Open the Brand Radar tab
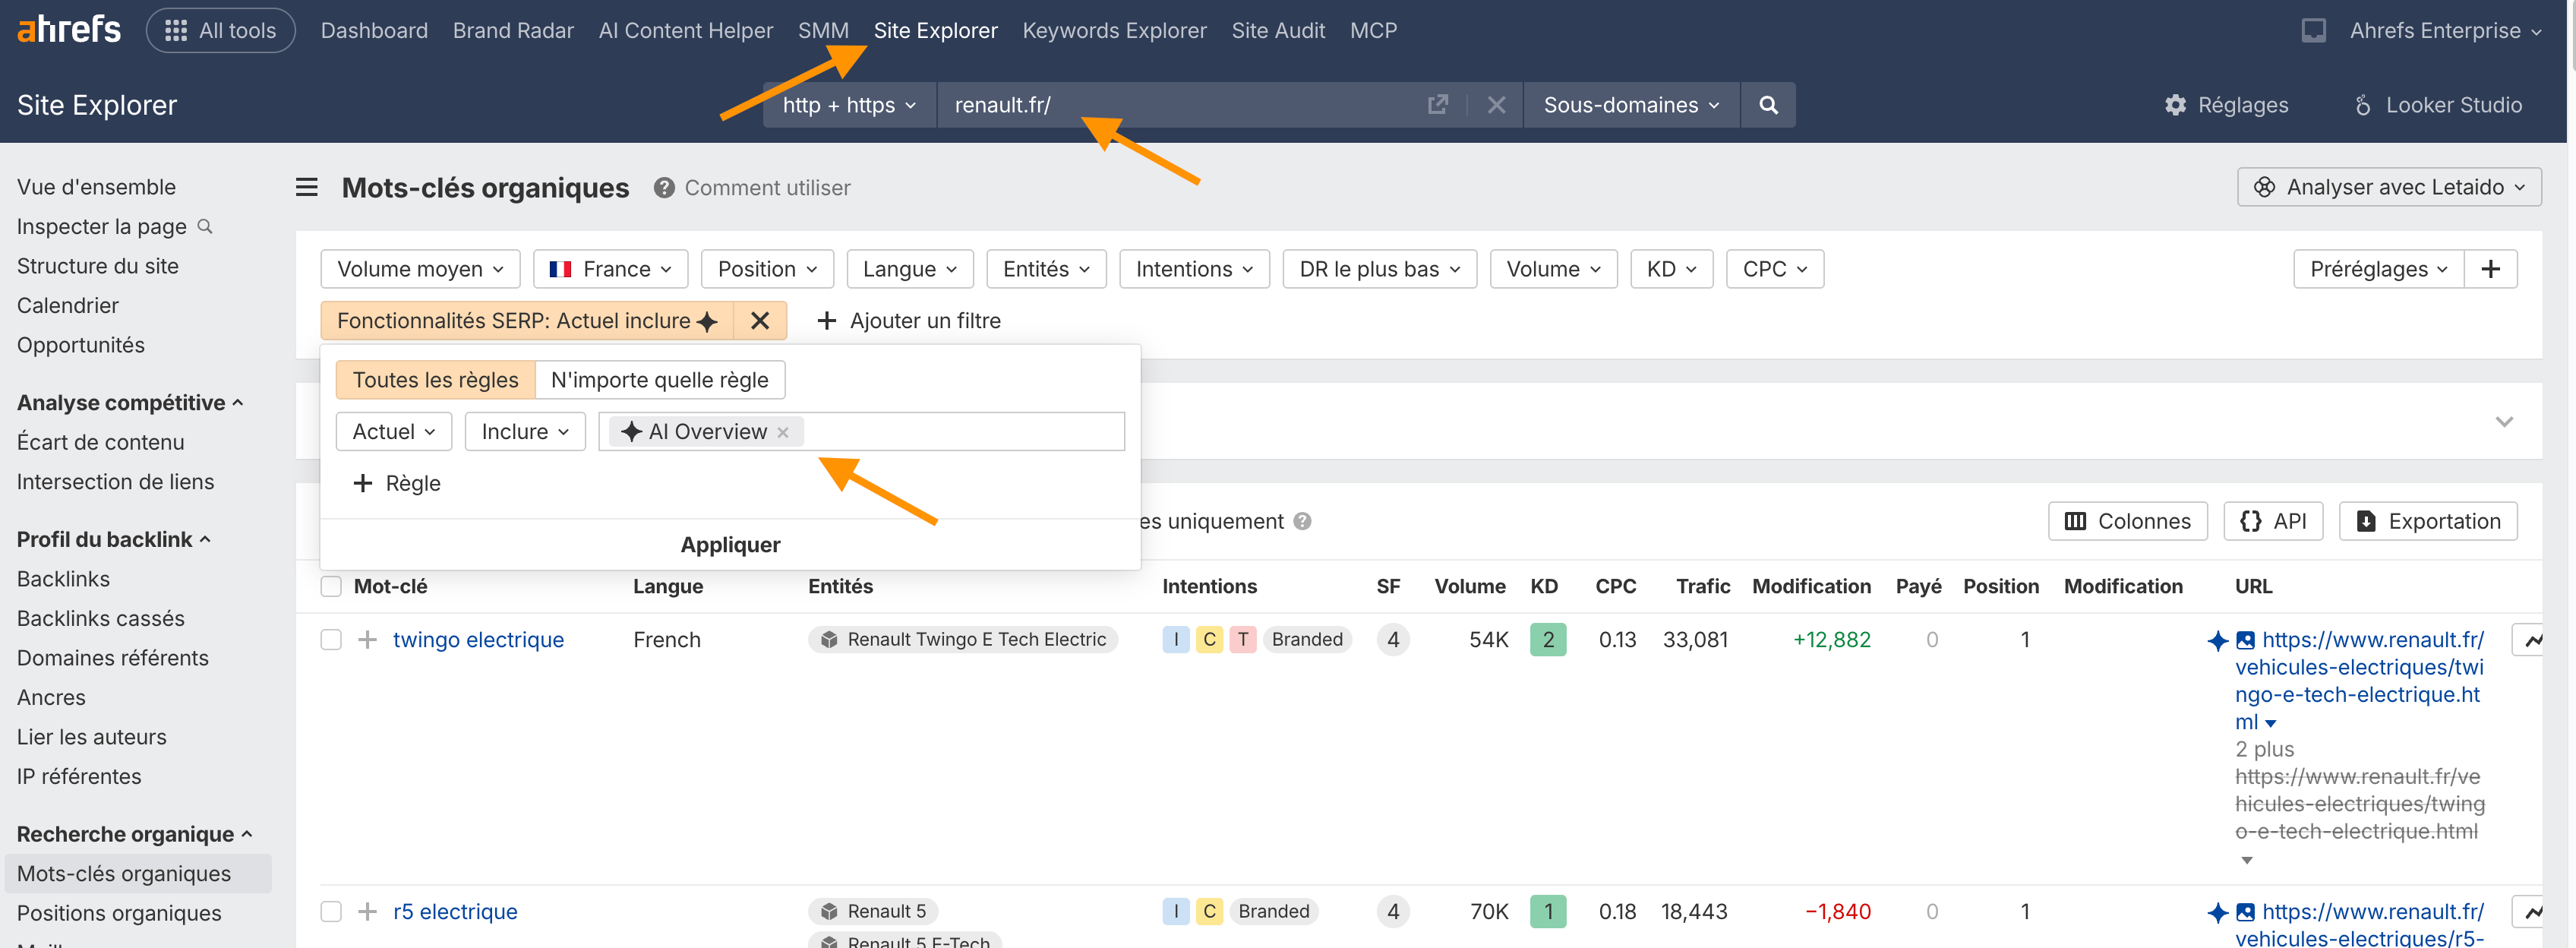Image resolution: width=2576 pixels, height=948 pixels. point(513,31)
